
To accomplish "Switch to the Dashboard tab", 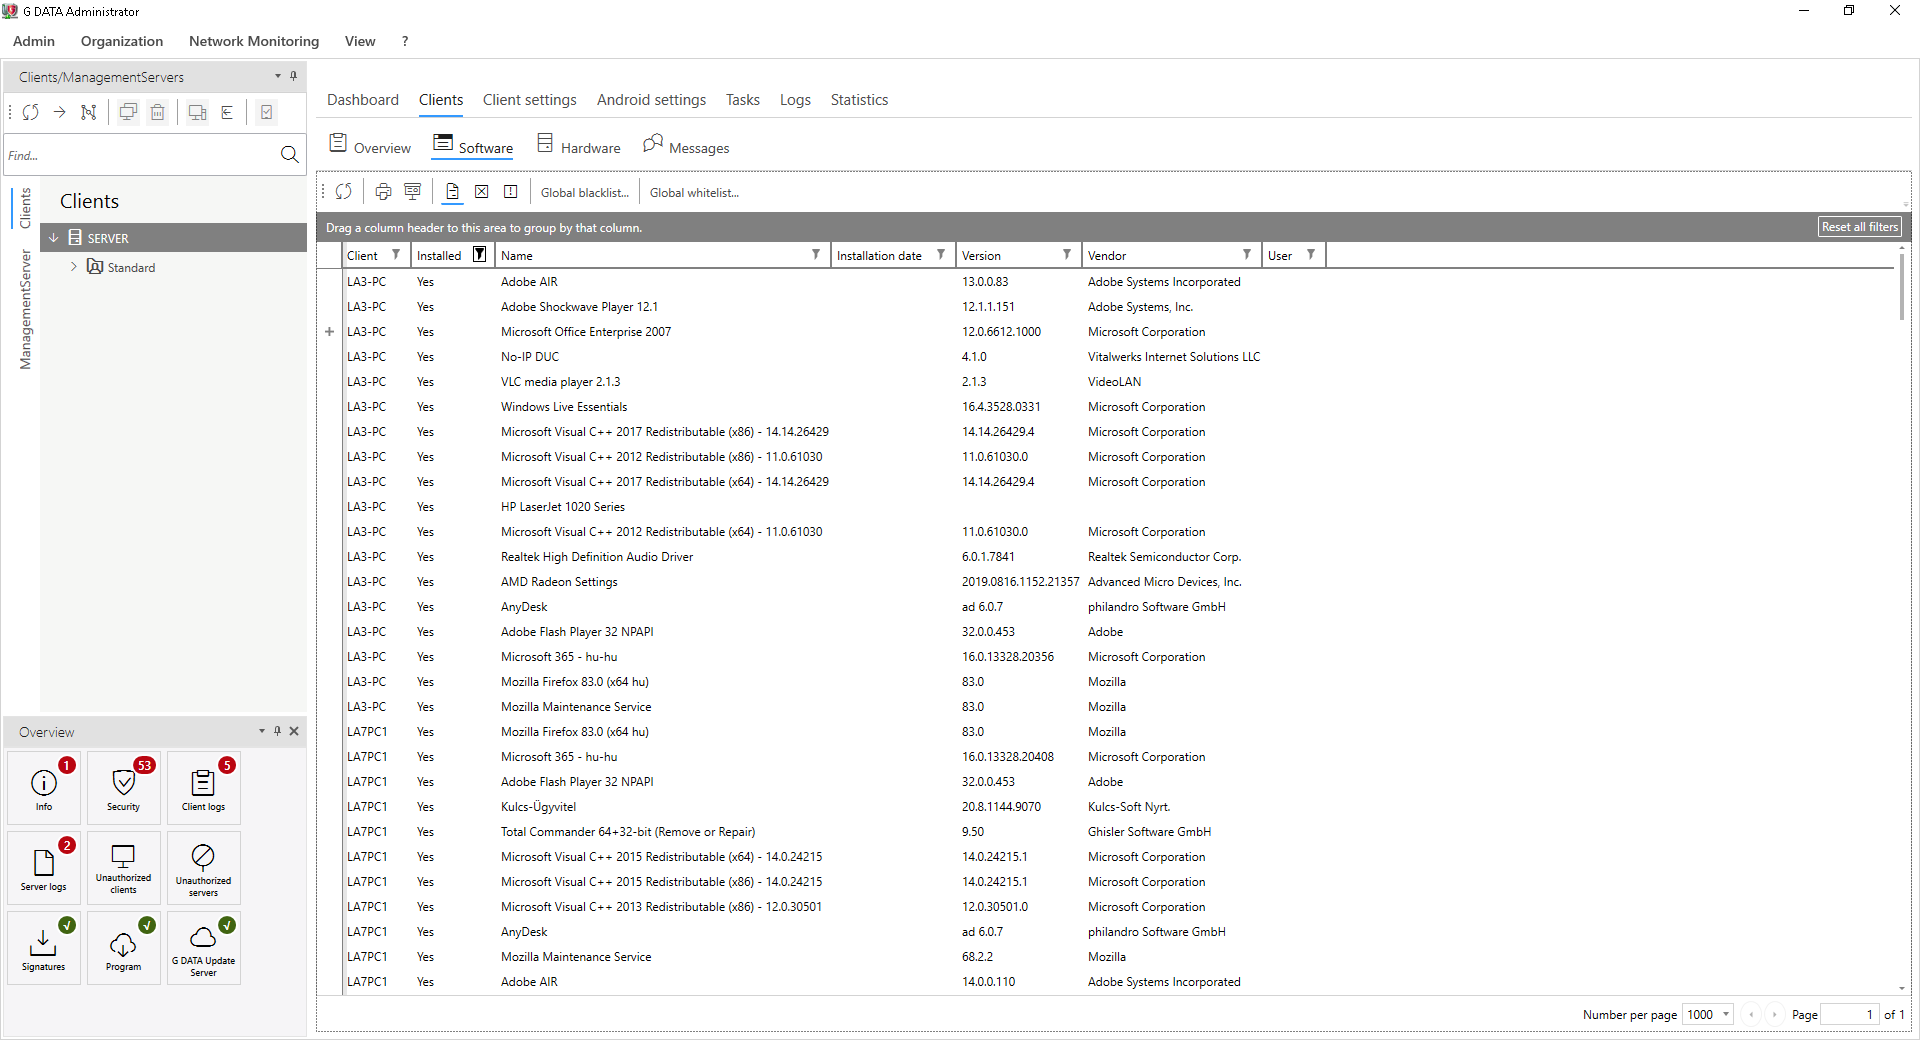I will 363,100.
